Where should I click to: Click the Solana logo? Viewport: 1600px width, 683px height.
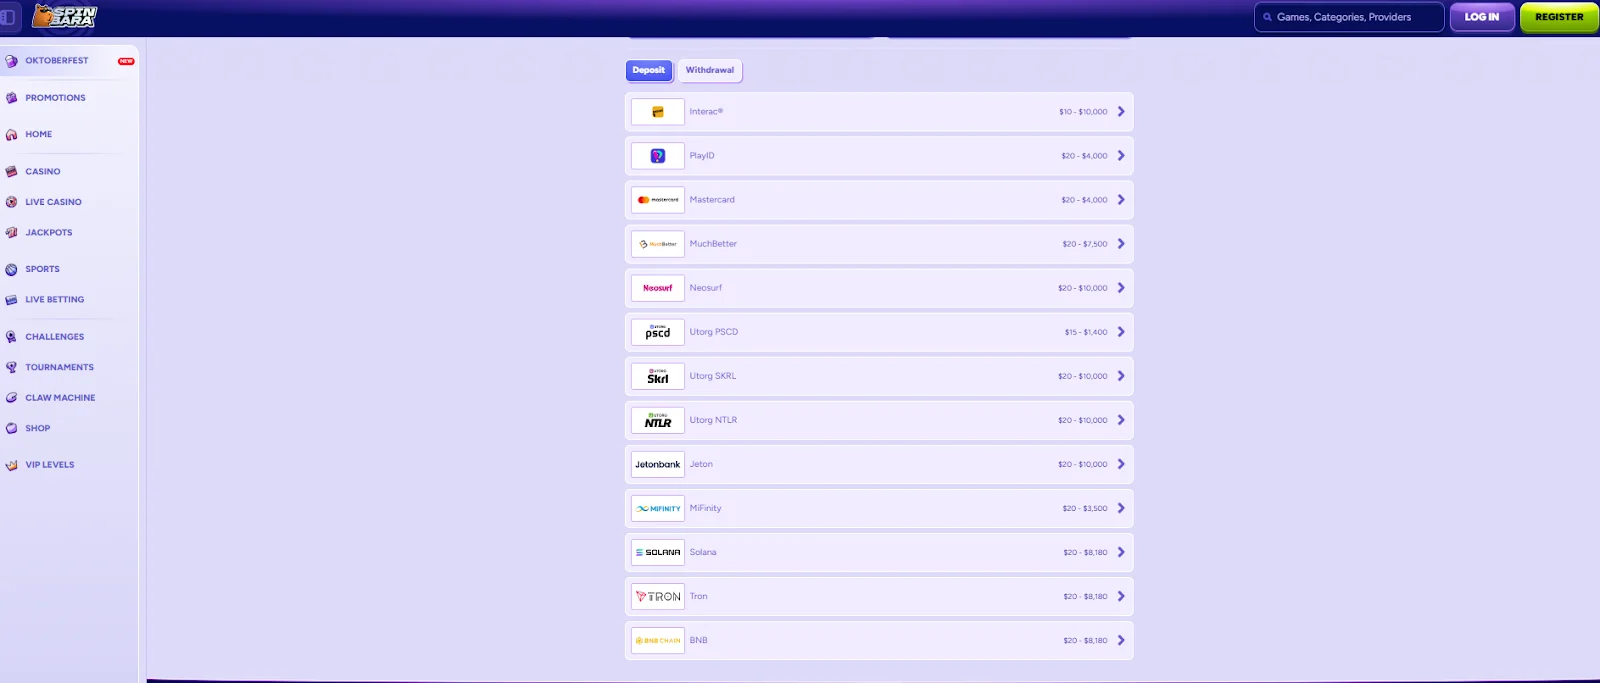pos(658,552)
